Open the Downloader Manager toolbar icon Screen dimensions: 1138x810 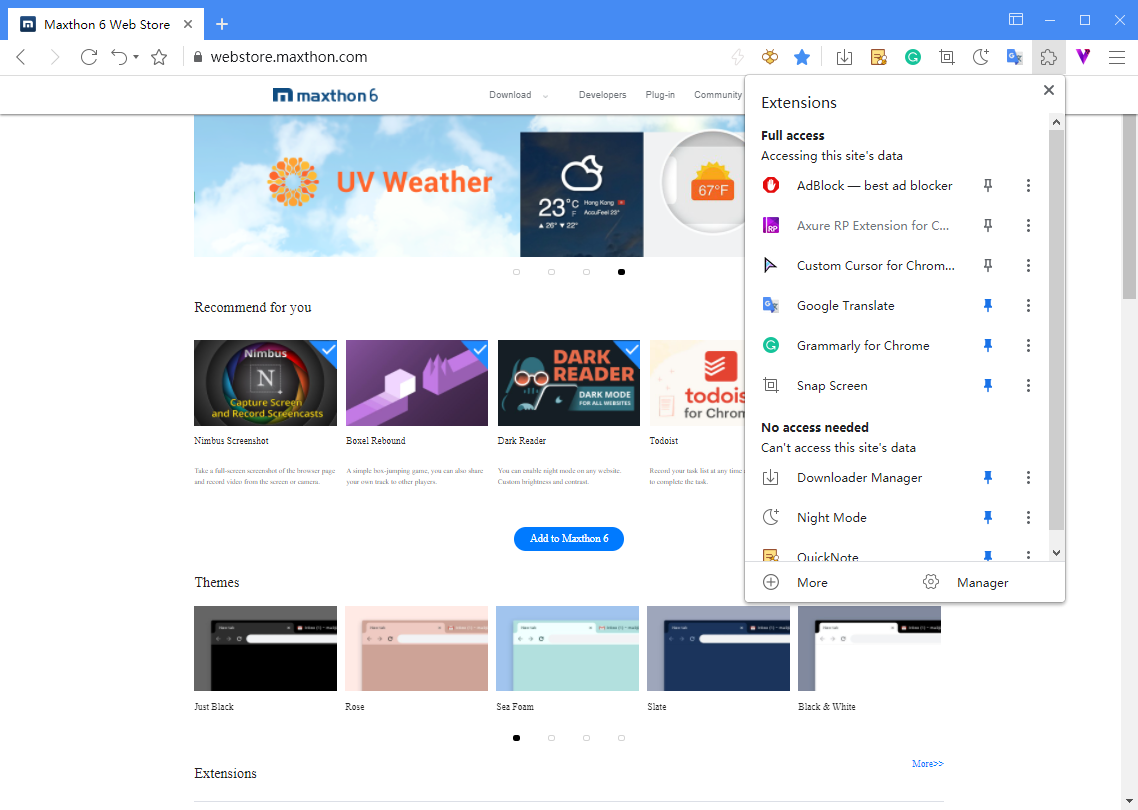(x=844, y=57)
